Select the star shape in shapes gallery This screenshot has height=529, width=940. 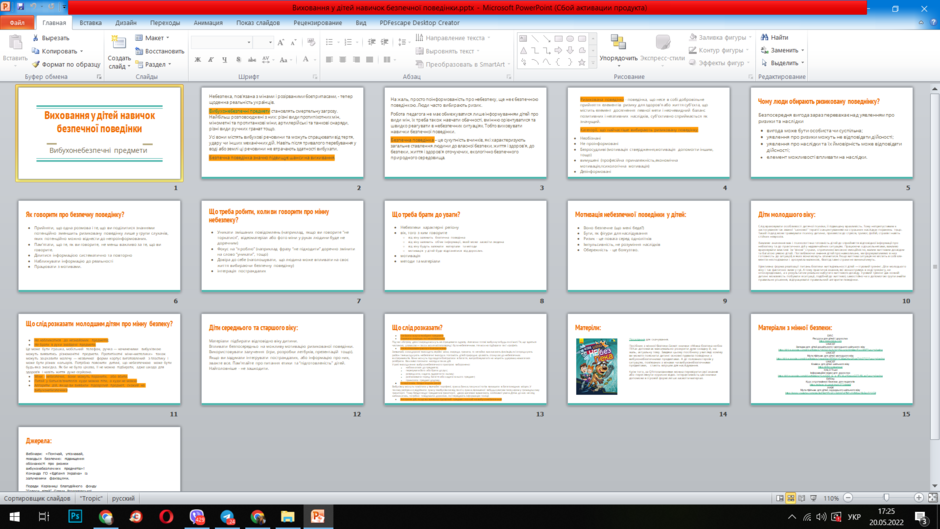click(582, 62)
